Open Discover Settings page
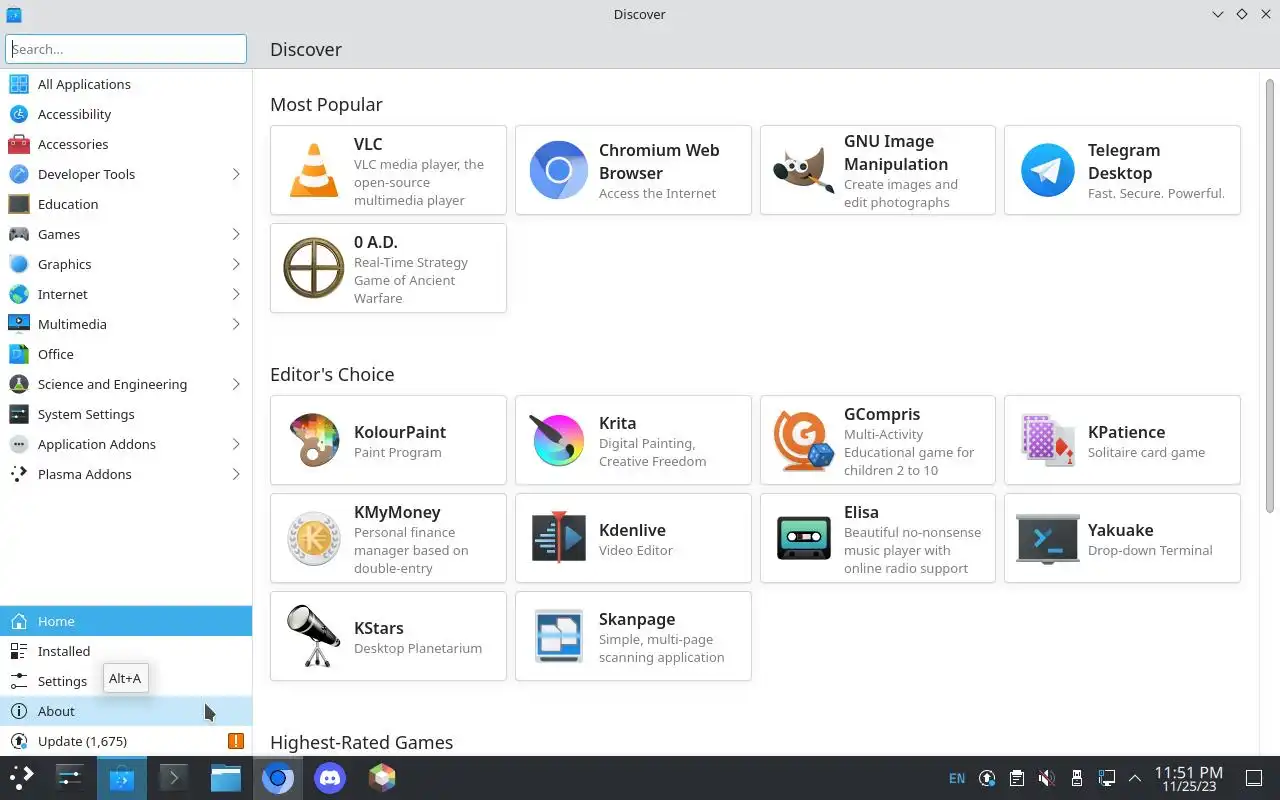This screenshot has width=1280, height=800. (126, 681)
